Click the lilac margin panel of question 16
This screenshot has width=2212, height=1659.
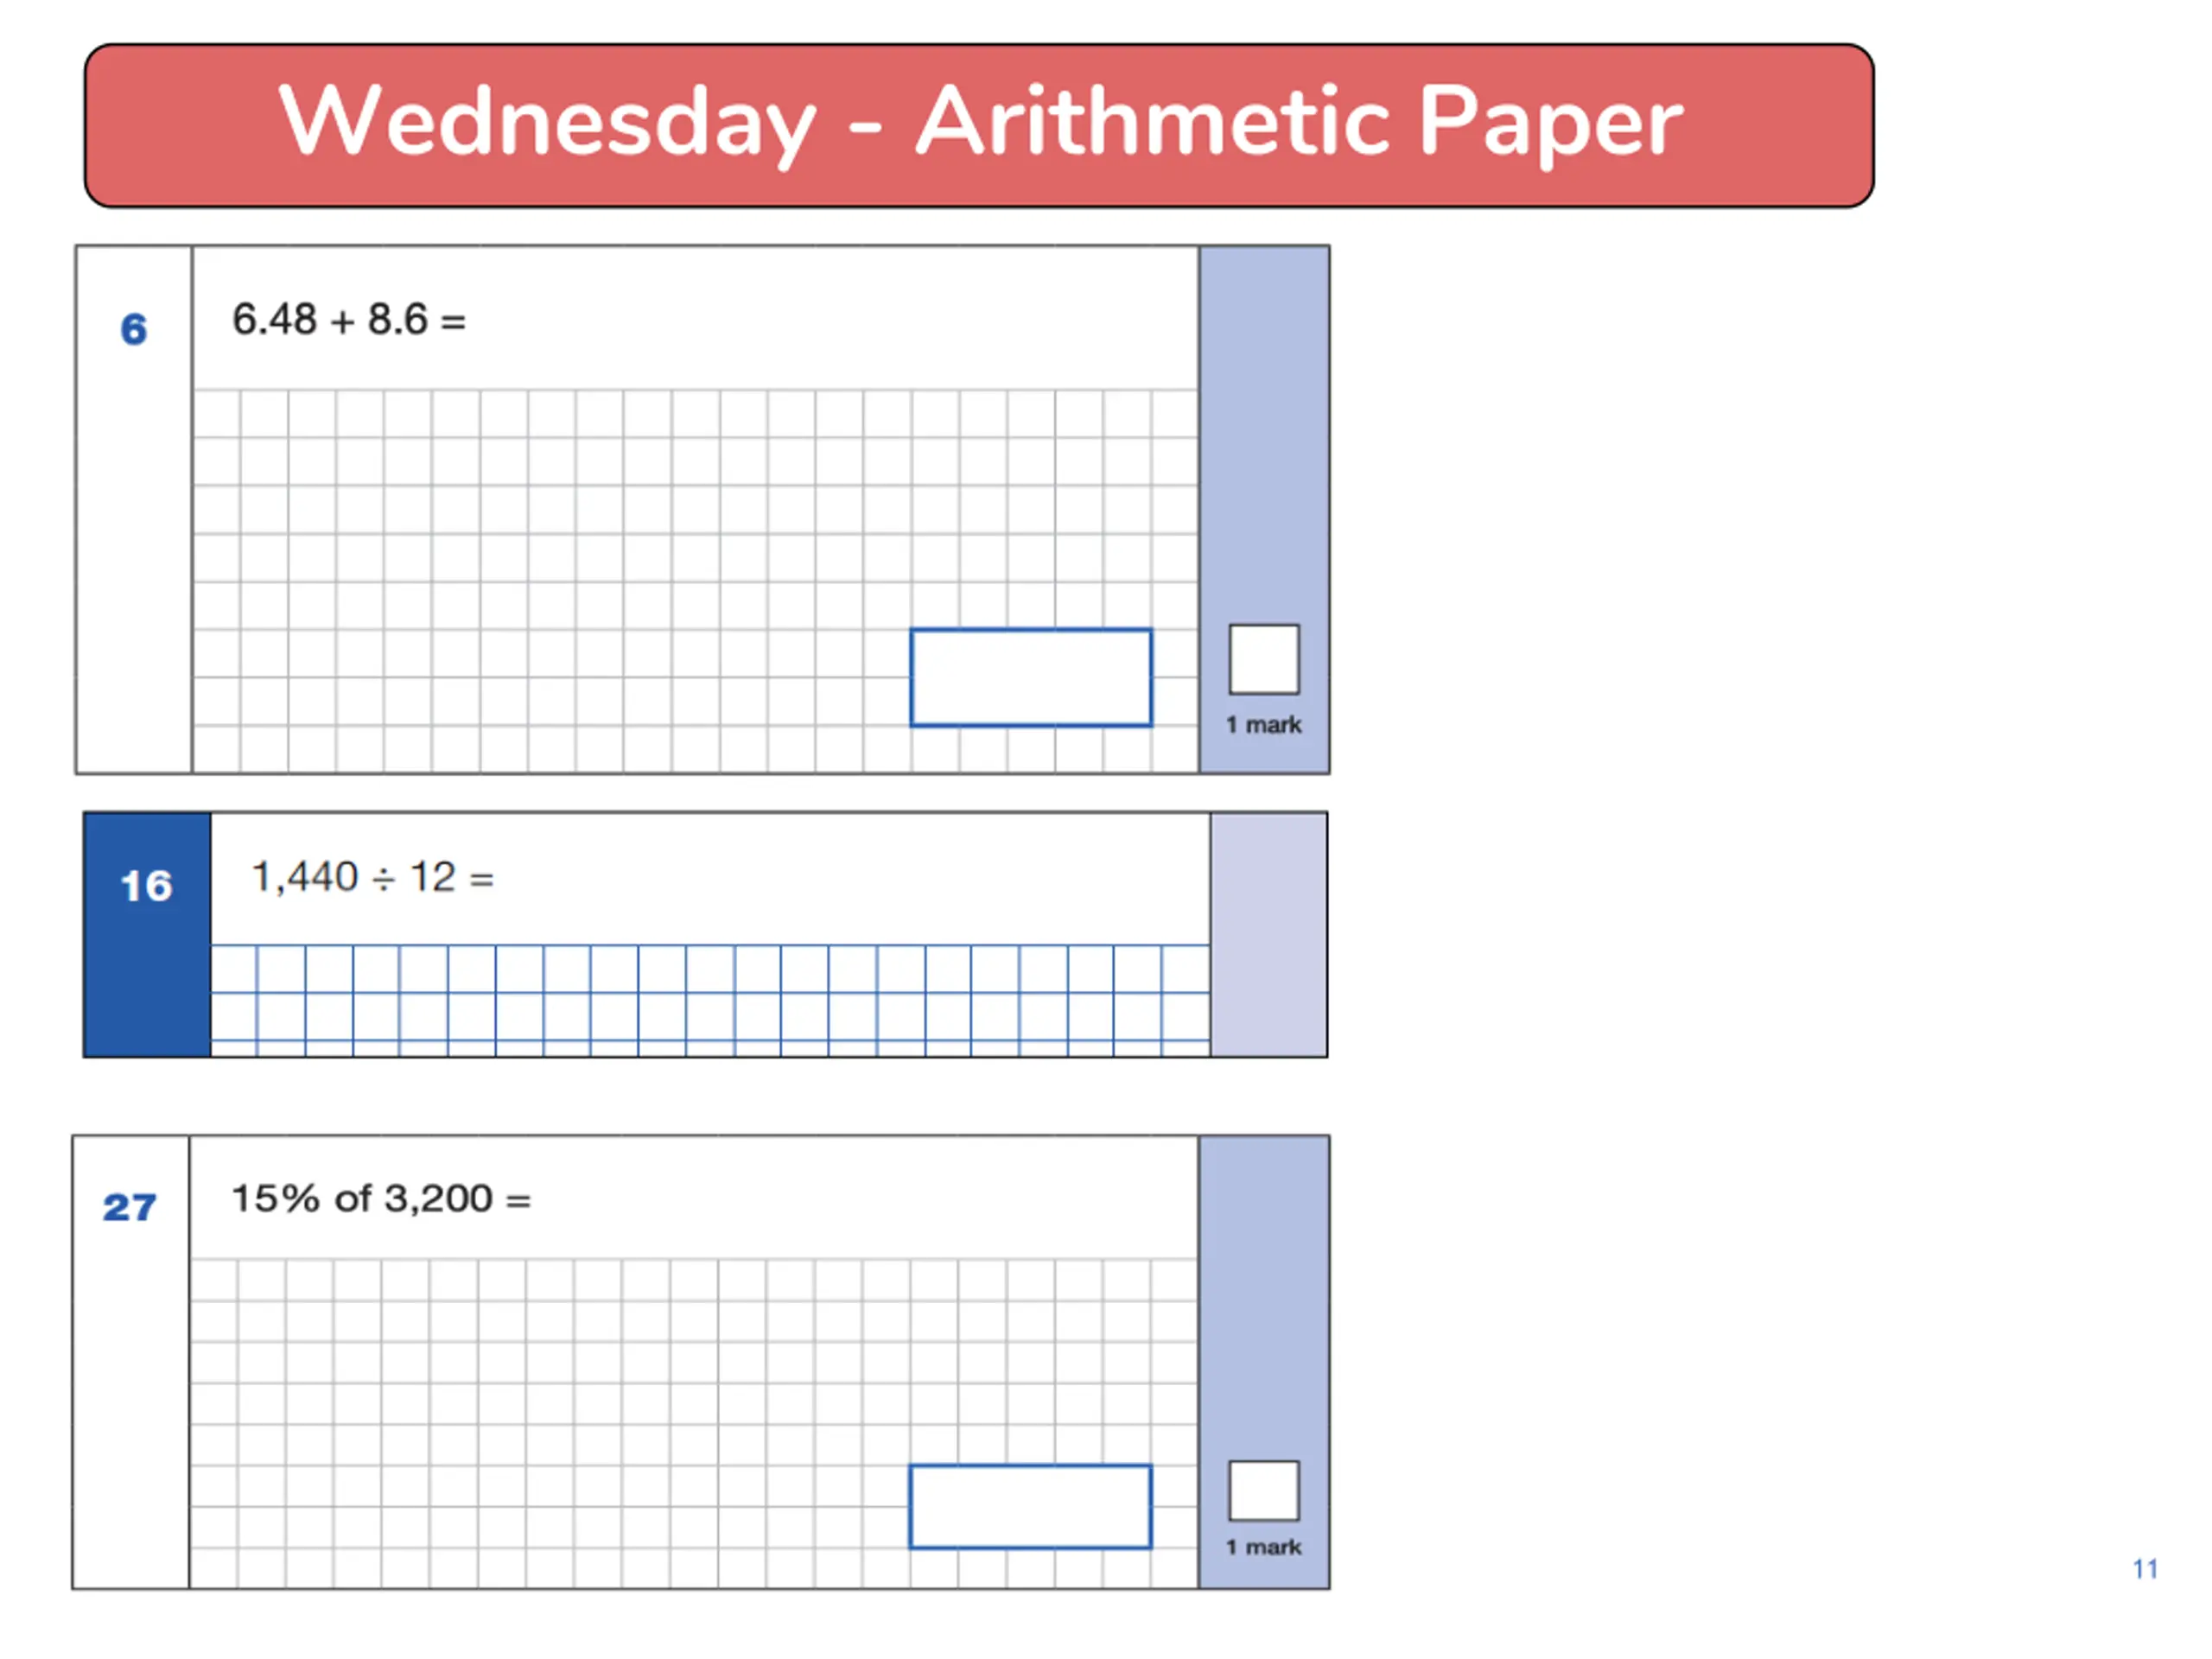(x=1268, y=934)
